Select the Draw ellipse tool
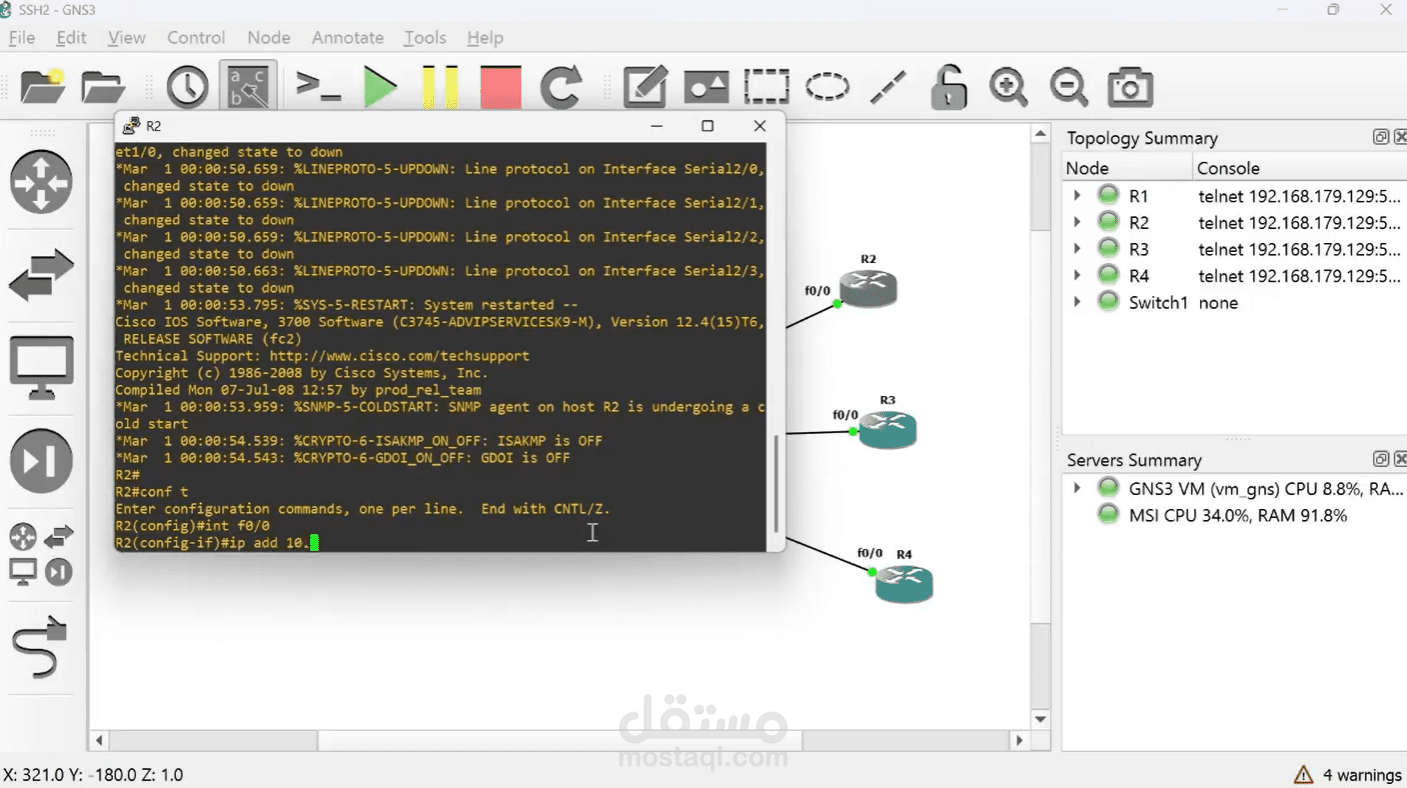Image resolution: width=1407 pixels, height=788 pixels. pyautogui.click(x=827, y=88)
